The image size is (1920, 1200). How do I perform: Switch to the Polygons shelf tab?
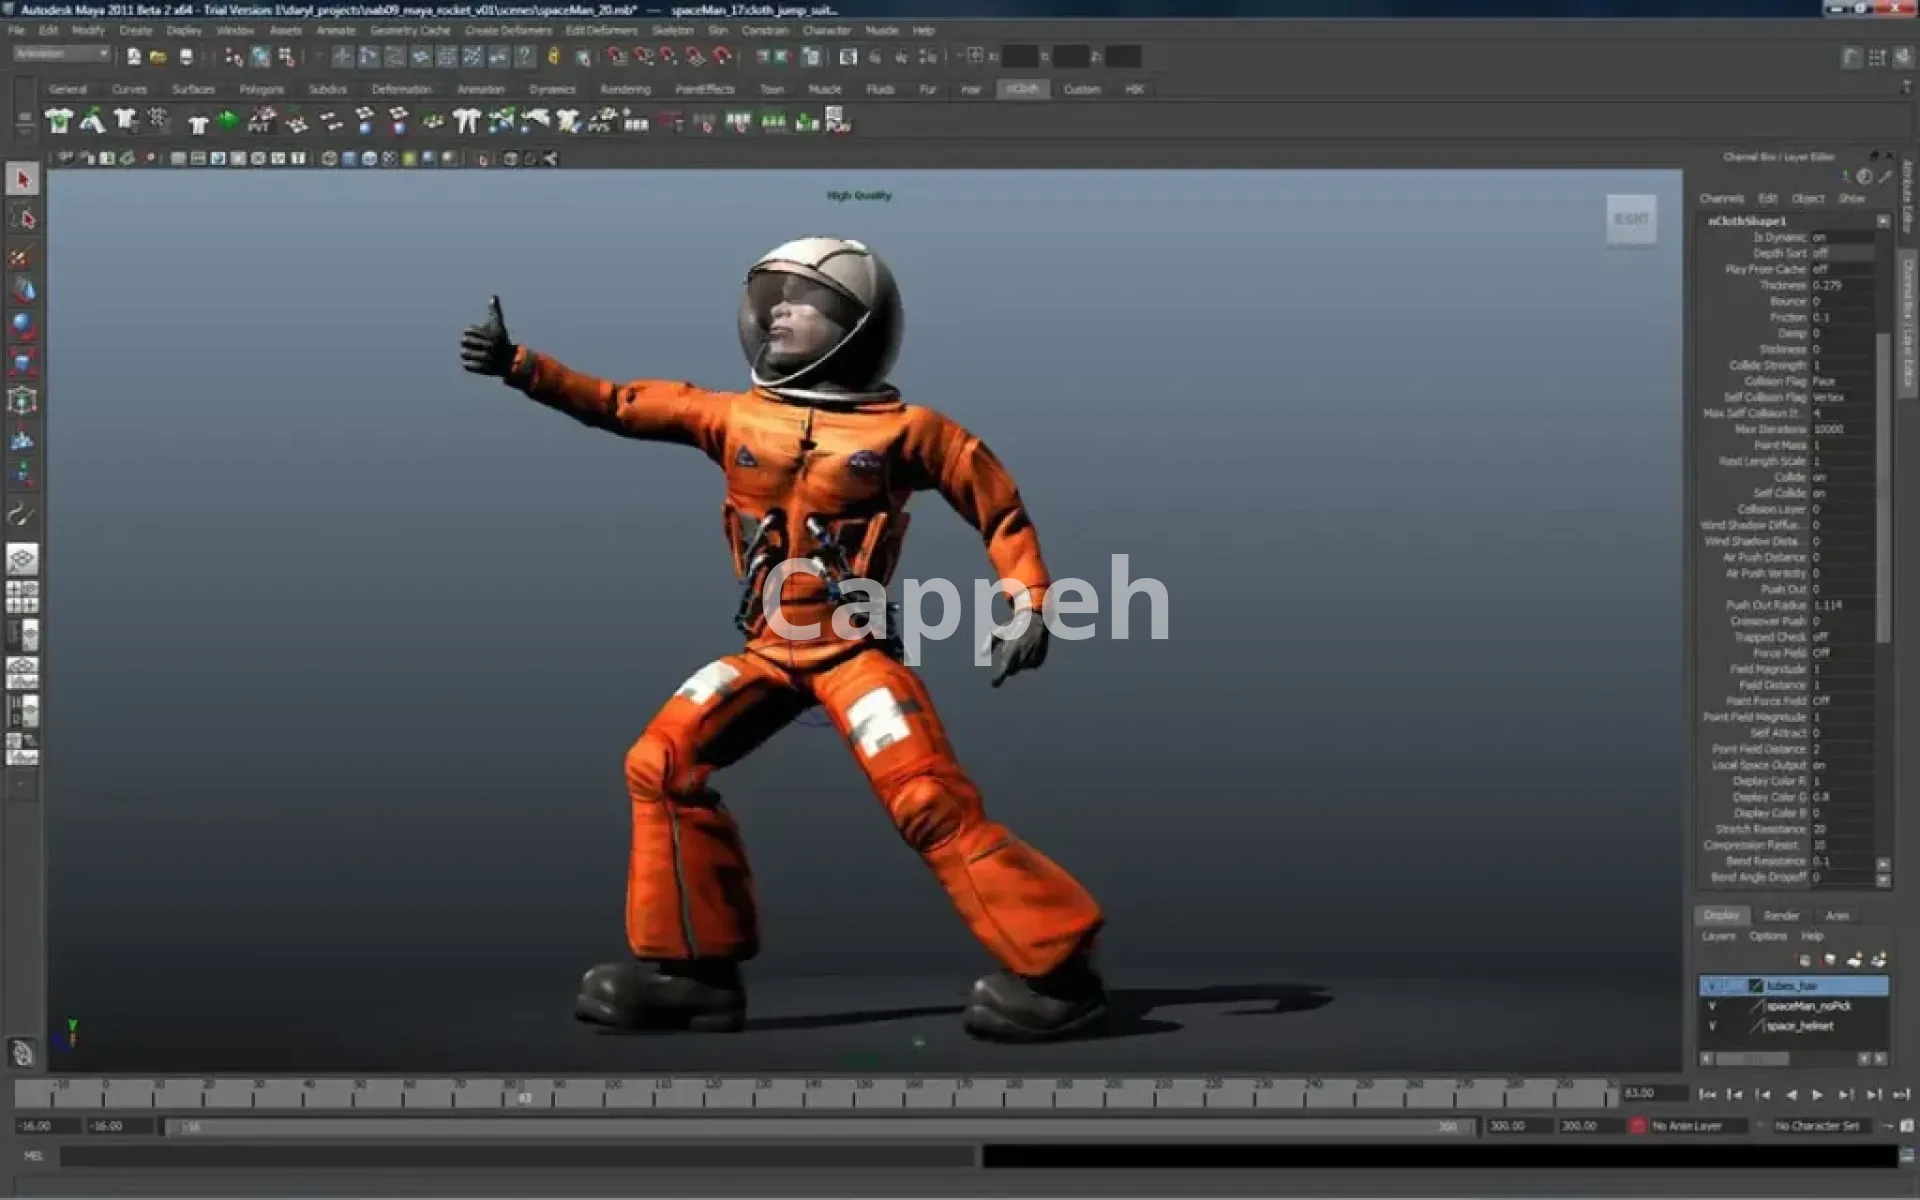(261, 90)
